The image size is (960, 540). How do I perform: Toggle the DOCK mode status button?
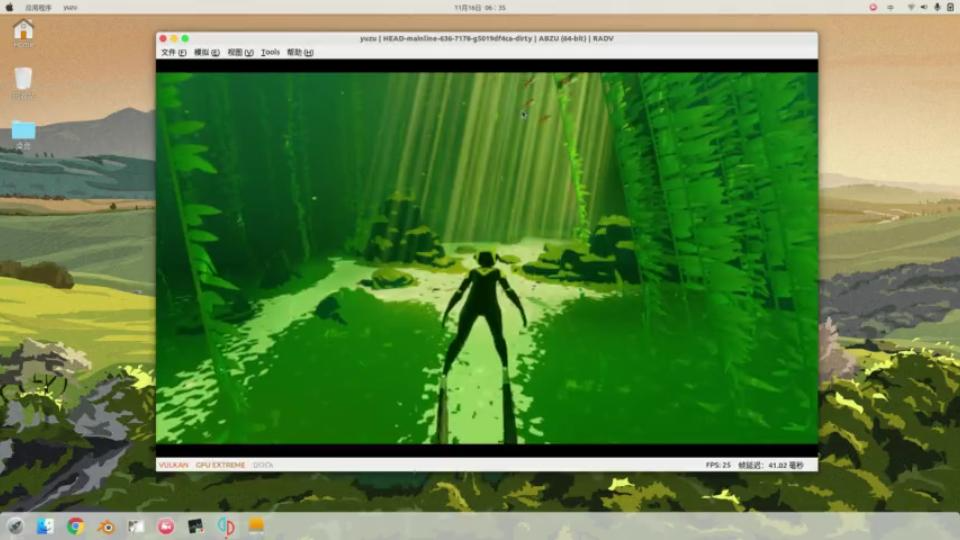(x=263, y=465)
